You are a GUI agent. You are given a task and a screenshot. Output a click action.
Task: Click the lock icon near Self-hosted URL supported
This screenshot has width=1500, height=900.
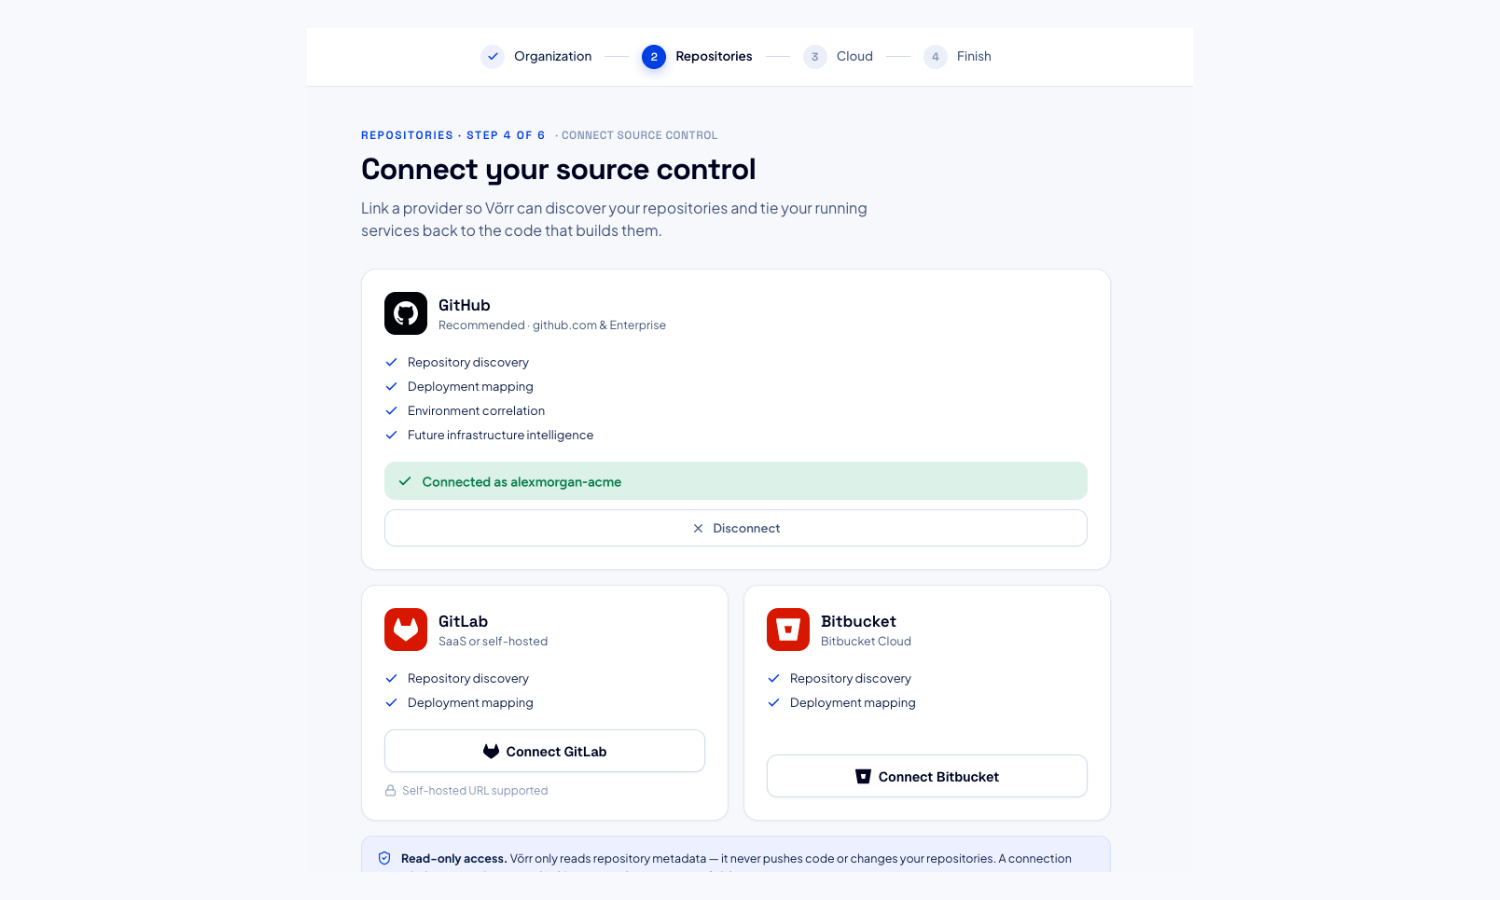pos(391,790)
